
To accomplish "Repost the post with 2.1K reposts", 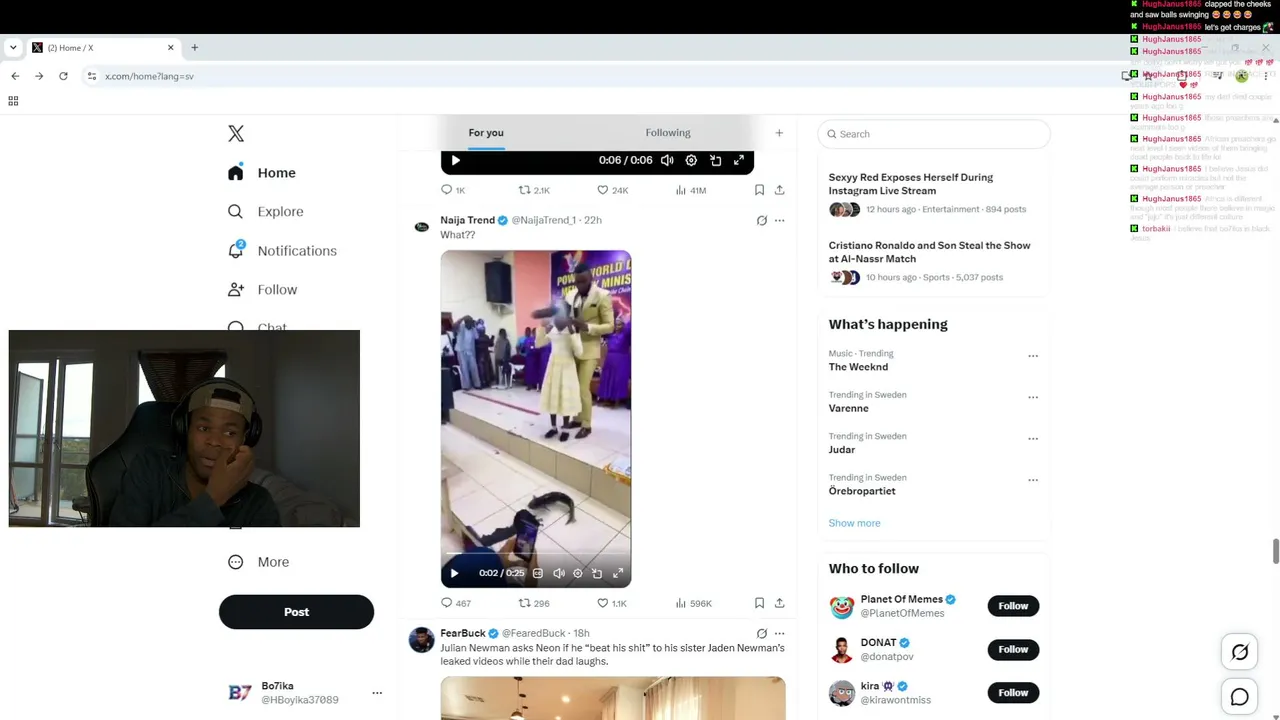I will coord(534,190).
